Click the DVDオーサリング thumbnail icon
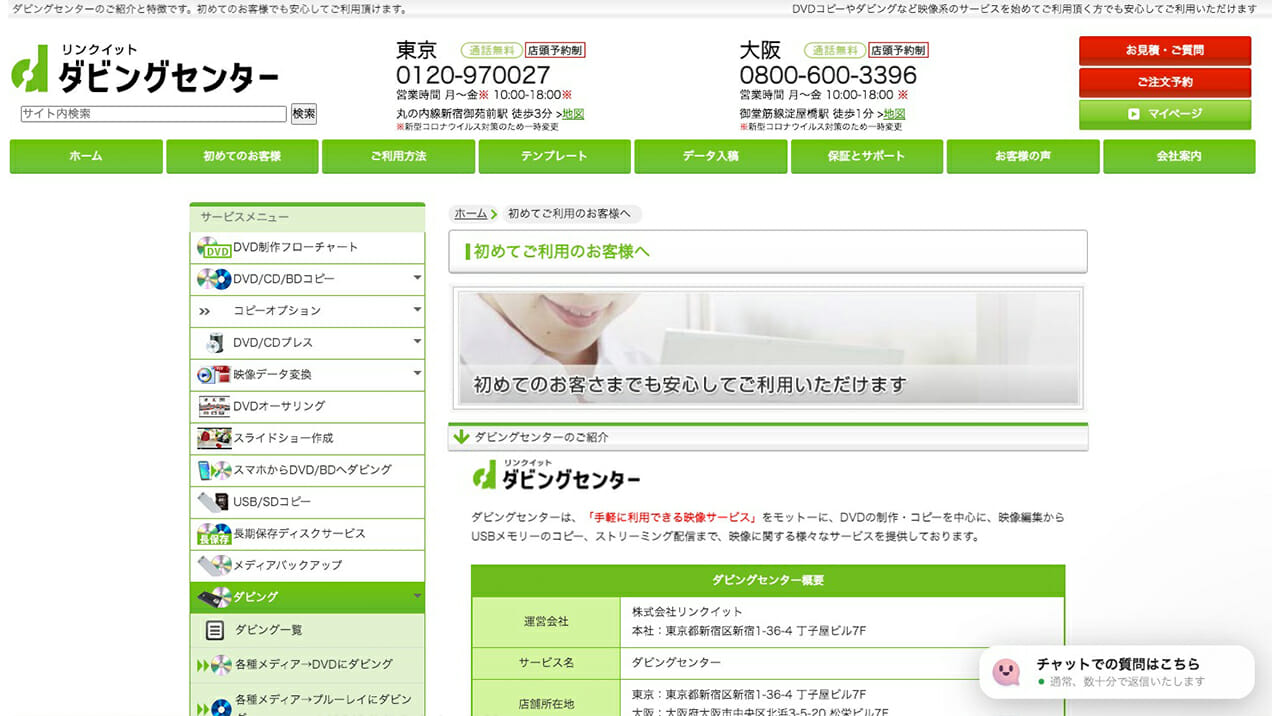The height and width of the screenshot is (716, 1281). pyautogui.click(x=213, y=406)
